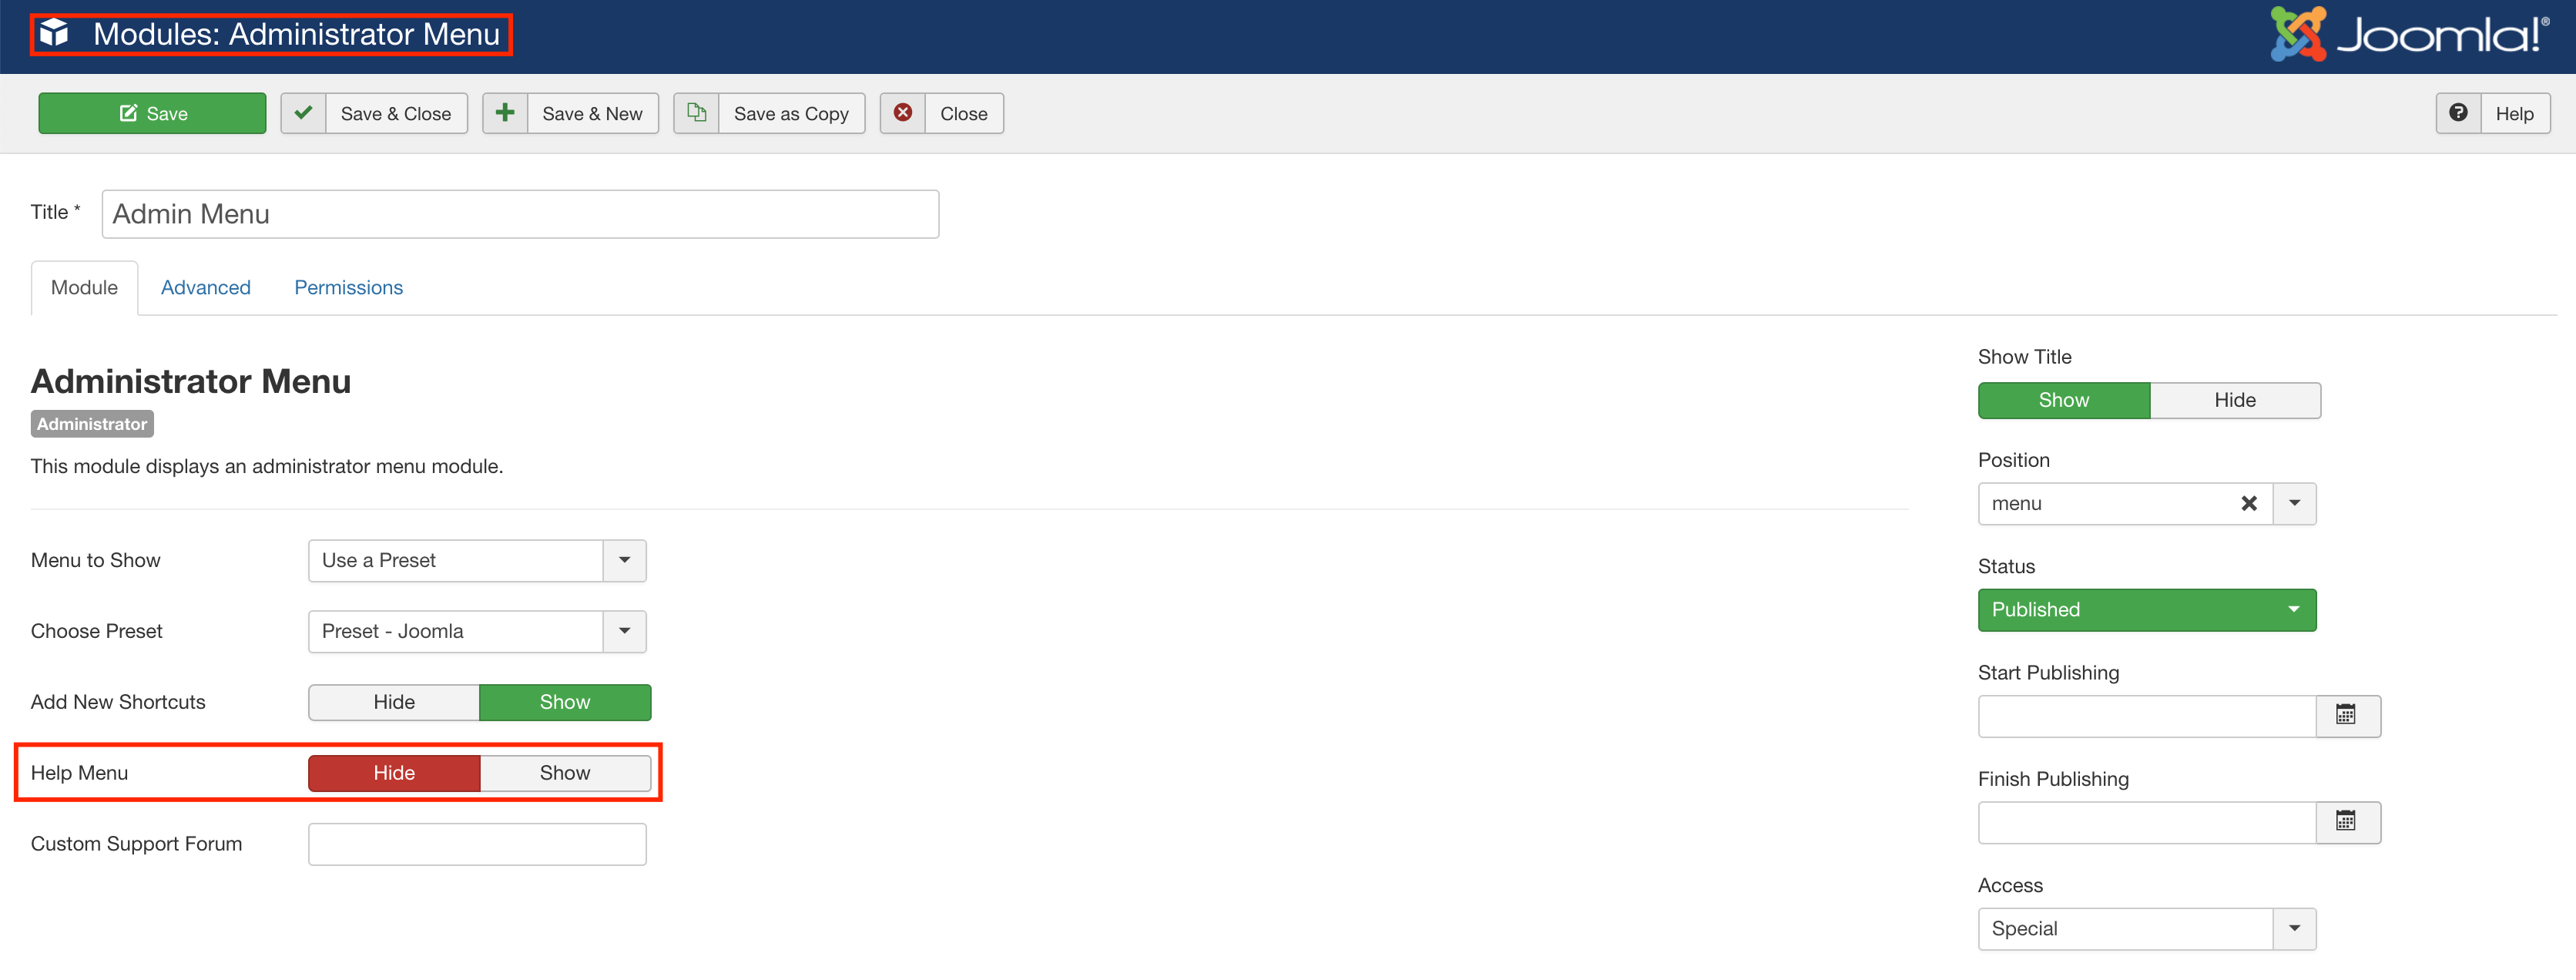Image resolution: width=2576 pixels, height=980 pixels.
Task: Click the Custom Support Forum text field
Action: [x=477, y=843]
